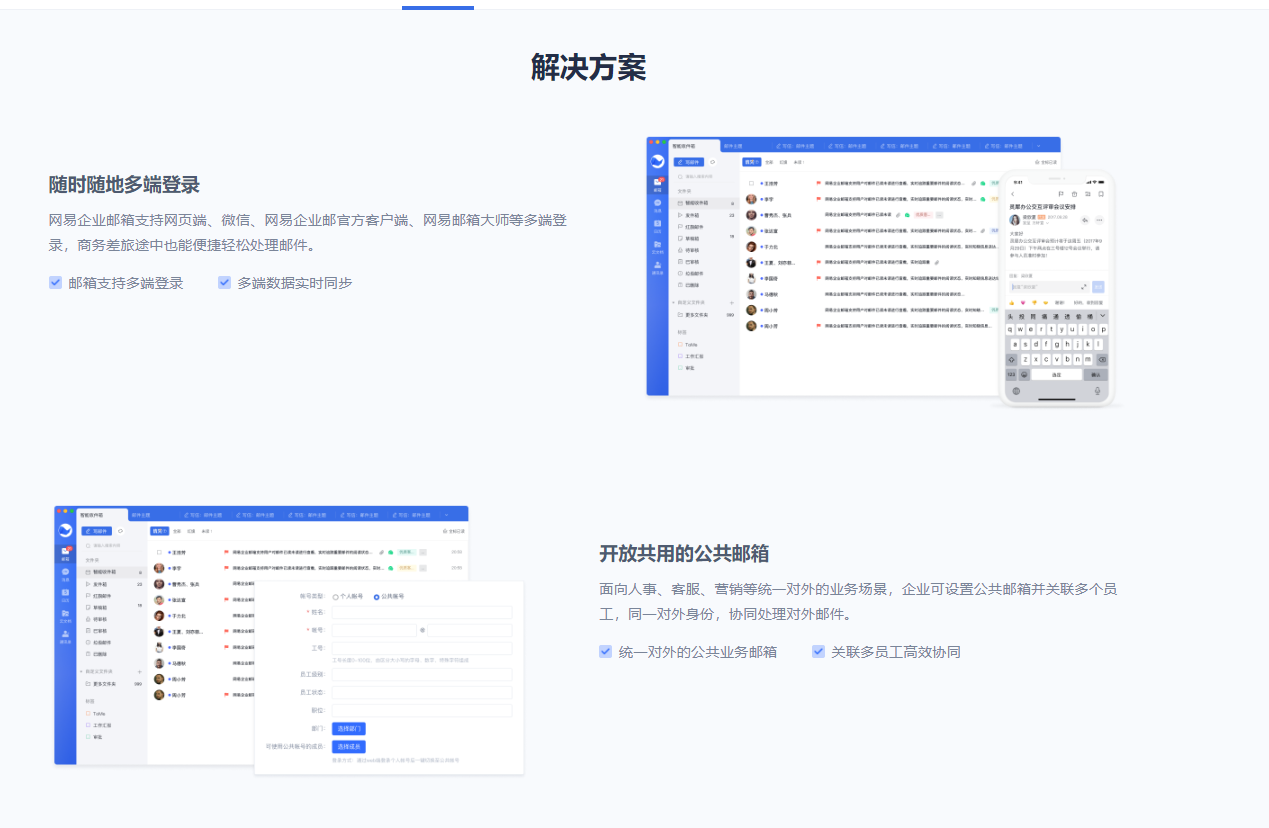Collapse keyboard candidates chevron in phone mockup

coord(1103,316)
